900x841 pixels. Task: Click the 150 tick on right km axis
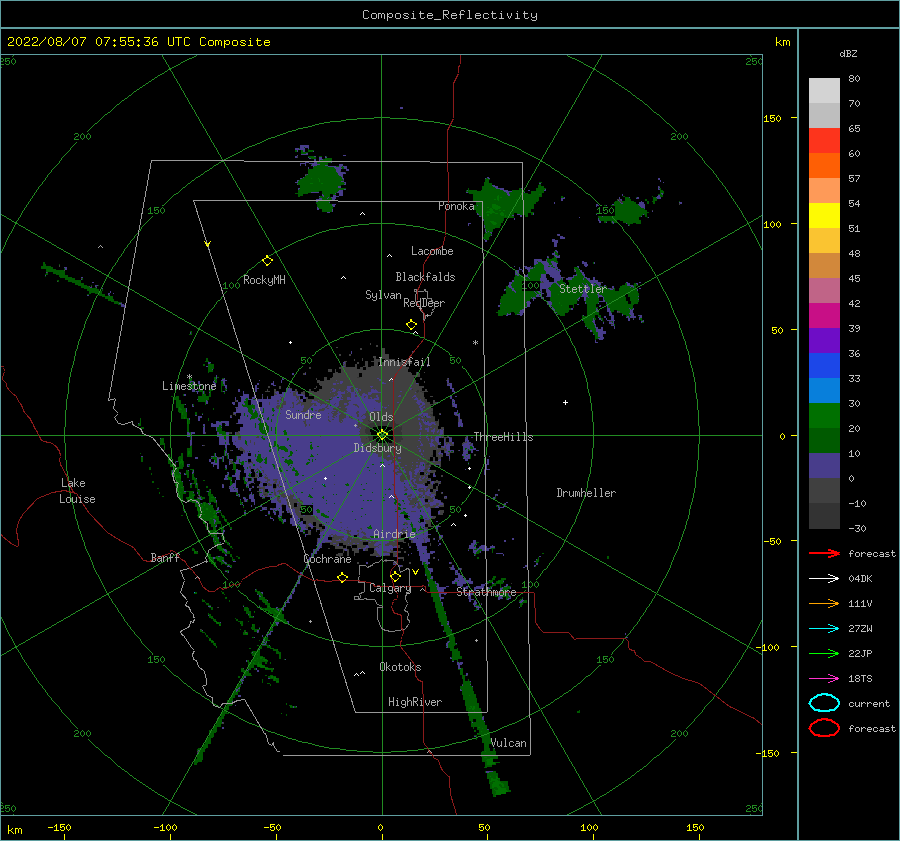(x=772, y=118)
